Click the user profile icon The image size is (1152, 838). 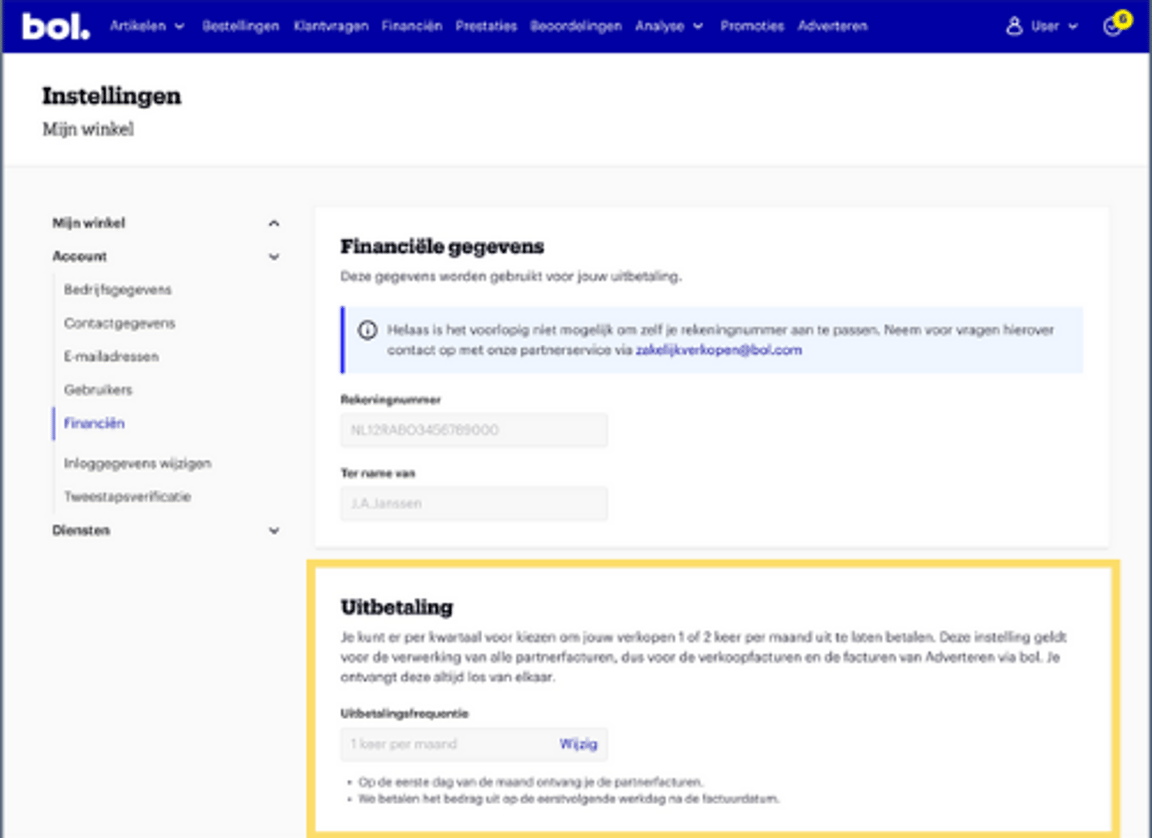[x=1014, y=27]
